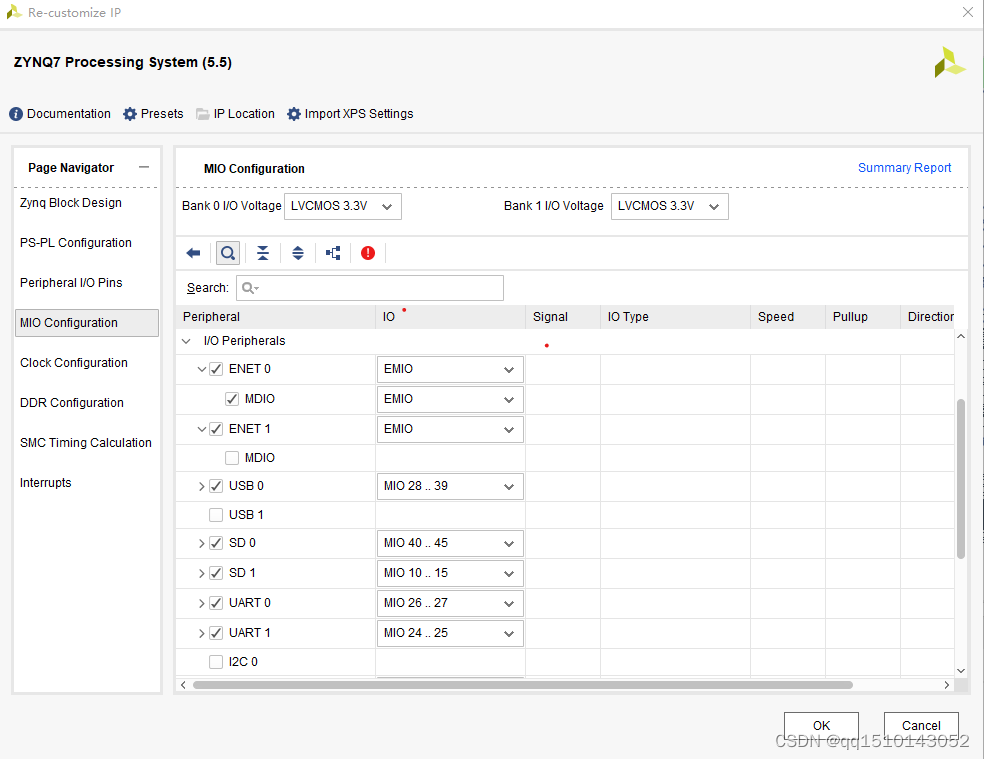Expand the UART 1 tree node
The height and width of the screenshot is (759, 984).
[201, 633]
